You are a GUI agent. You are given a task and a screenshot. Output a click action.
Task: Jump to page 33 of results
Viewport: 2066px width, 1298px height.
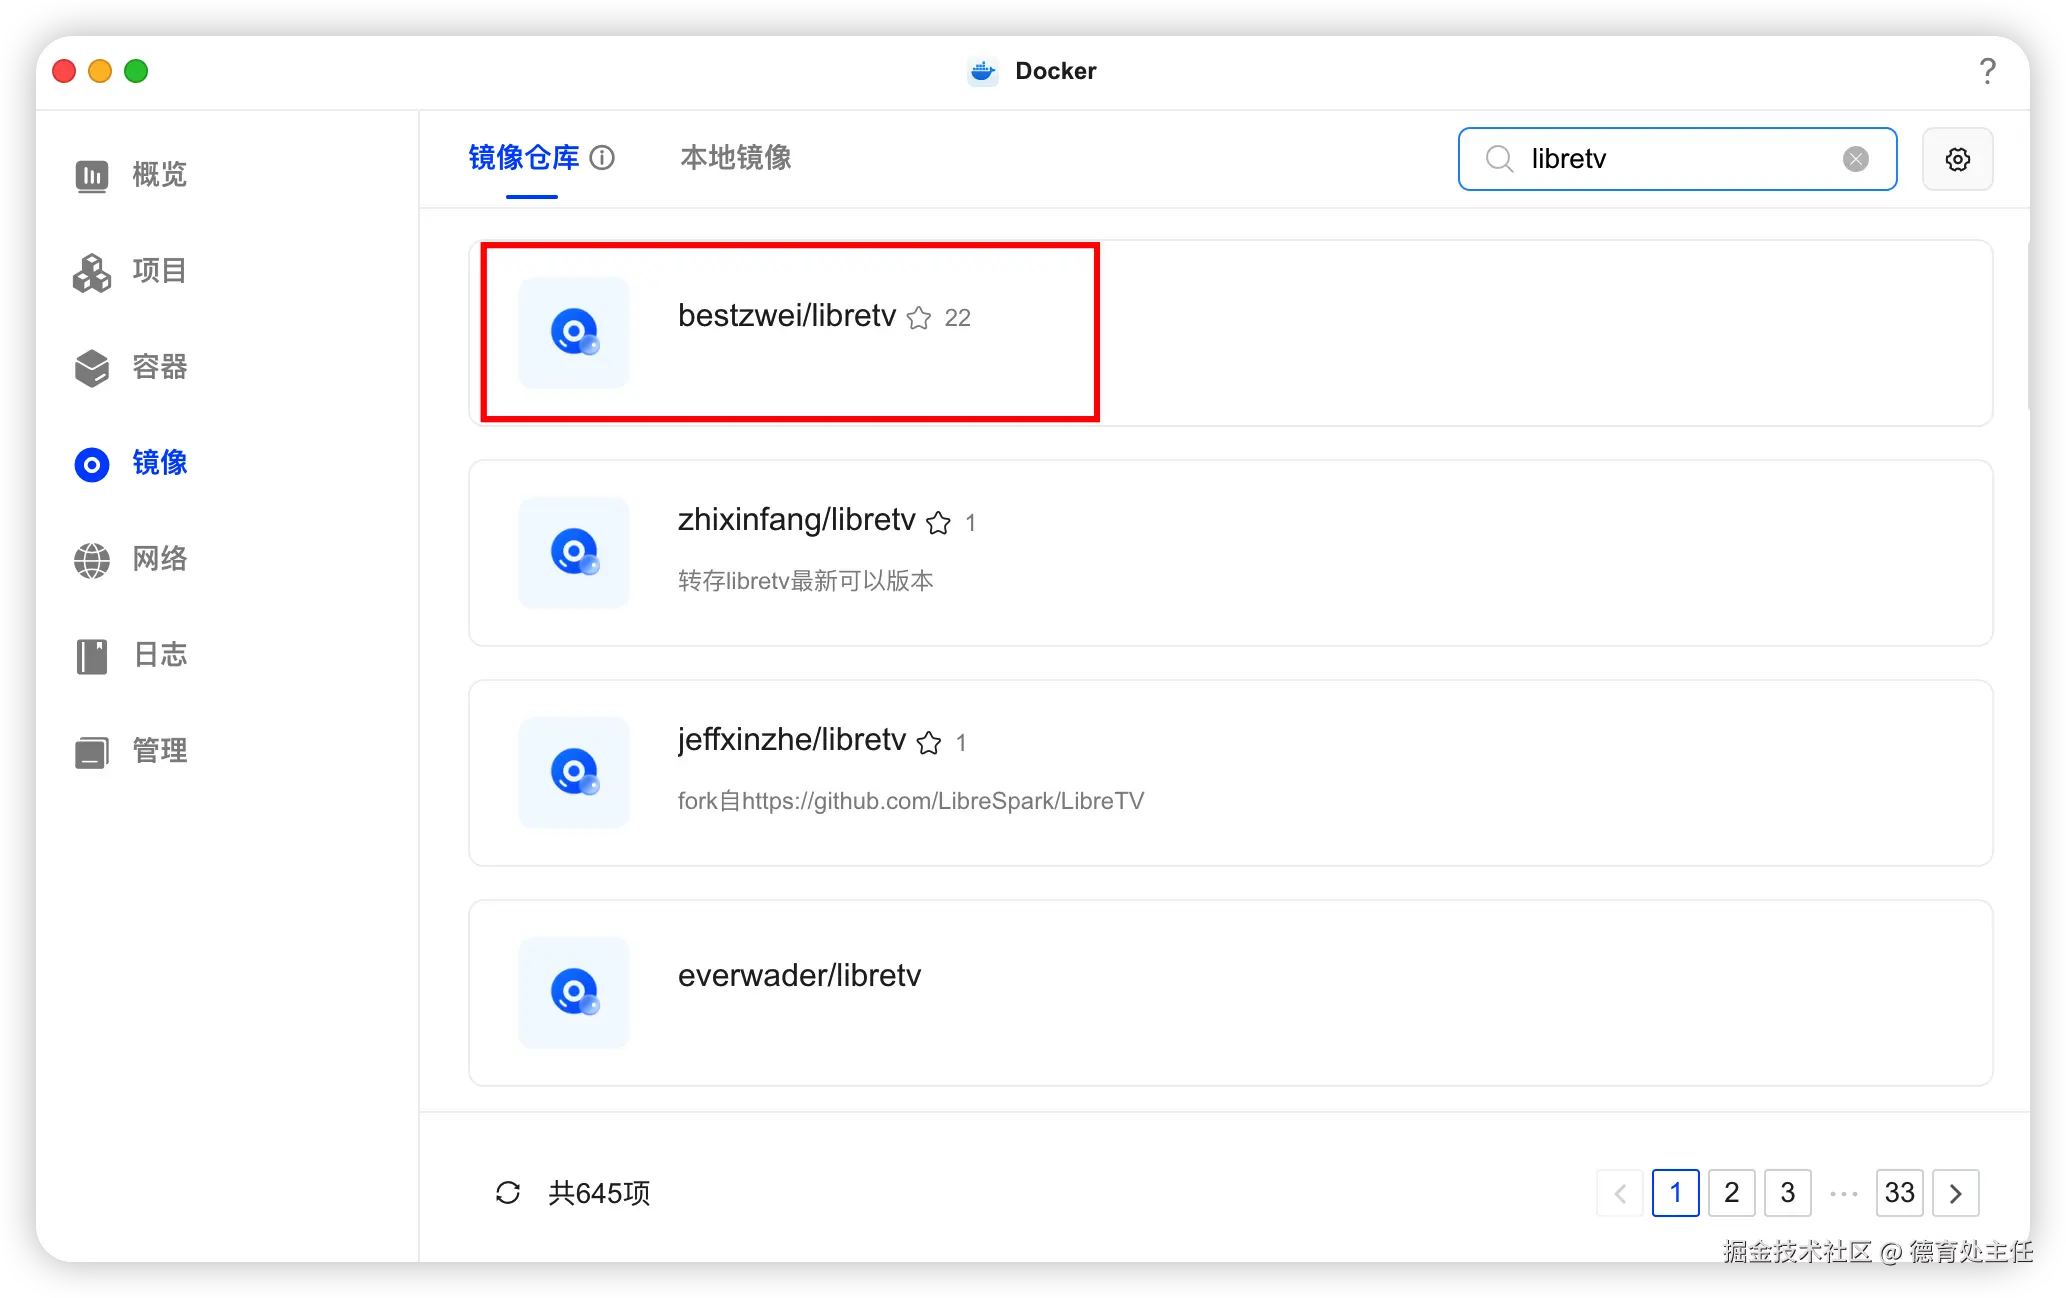(1899, 1193)
